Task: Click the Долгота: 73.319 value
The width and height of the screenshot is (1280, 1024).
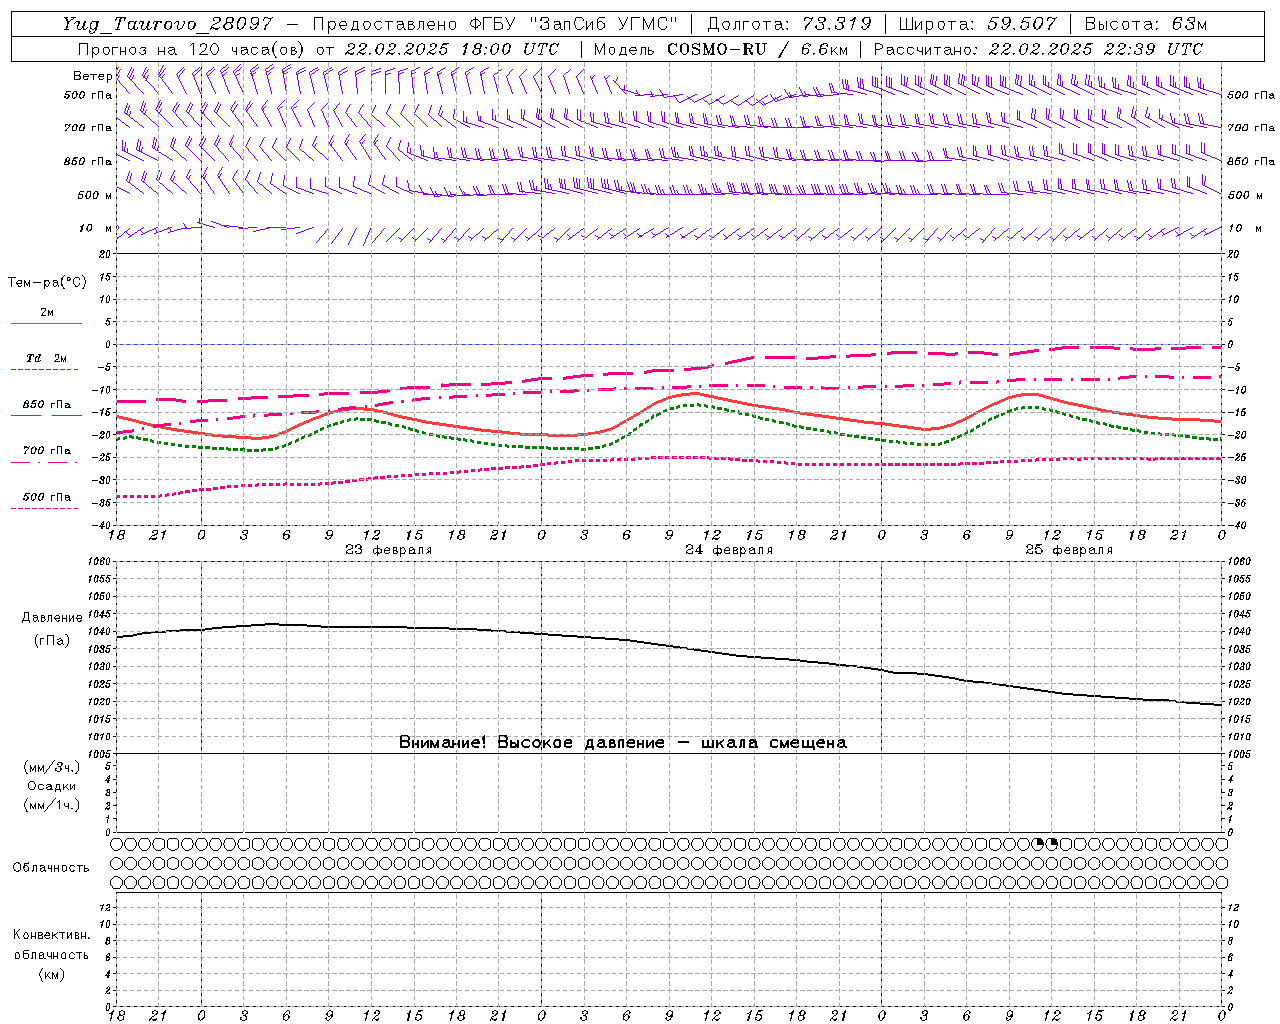Action: 789,24
